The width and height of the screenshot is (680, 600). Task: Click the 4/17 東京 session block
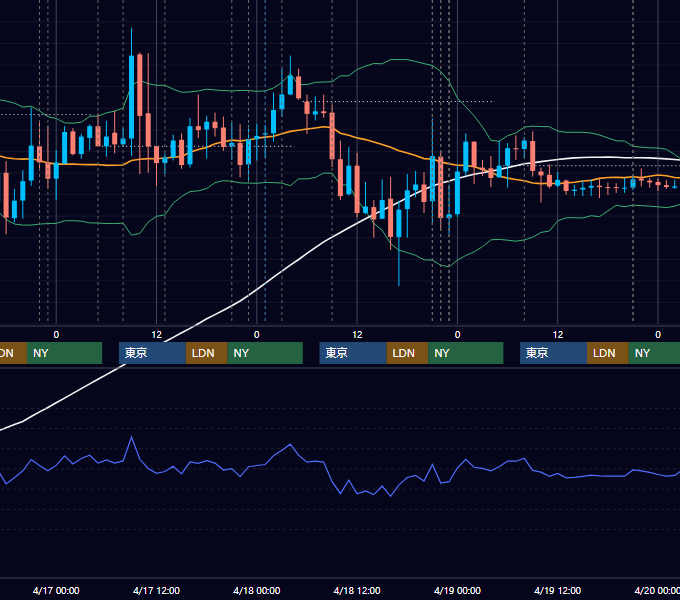pos(152,353)
